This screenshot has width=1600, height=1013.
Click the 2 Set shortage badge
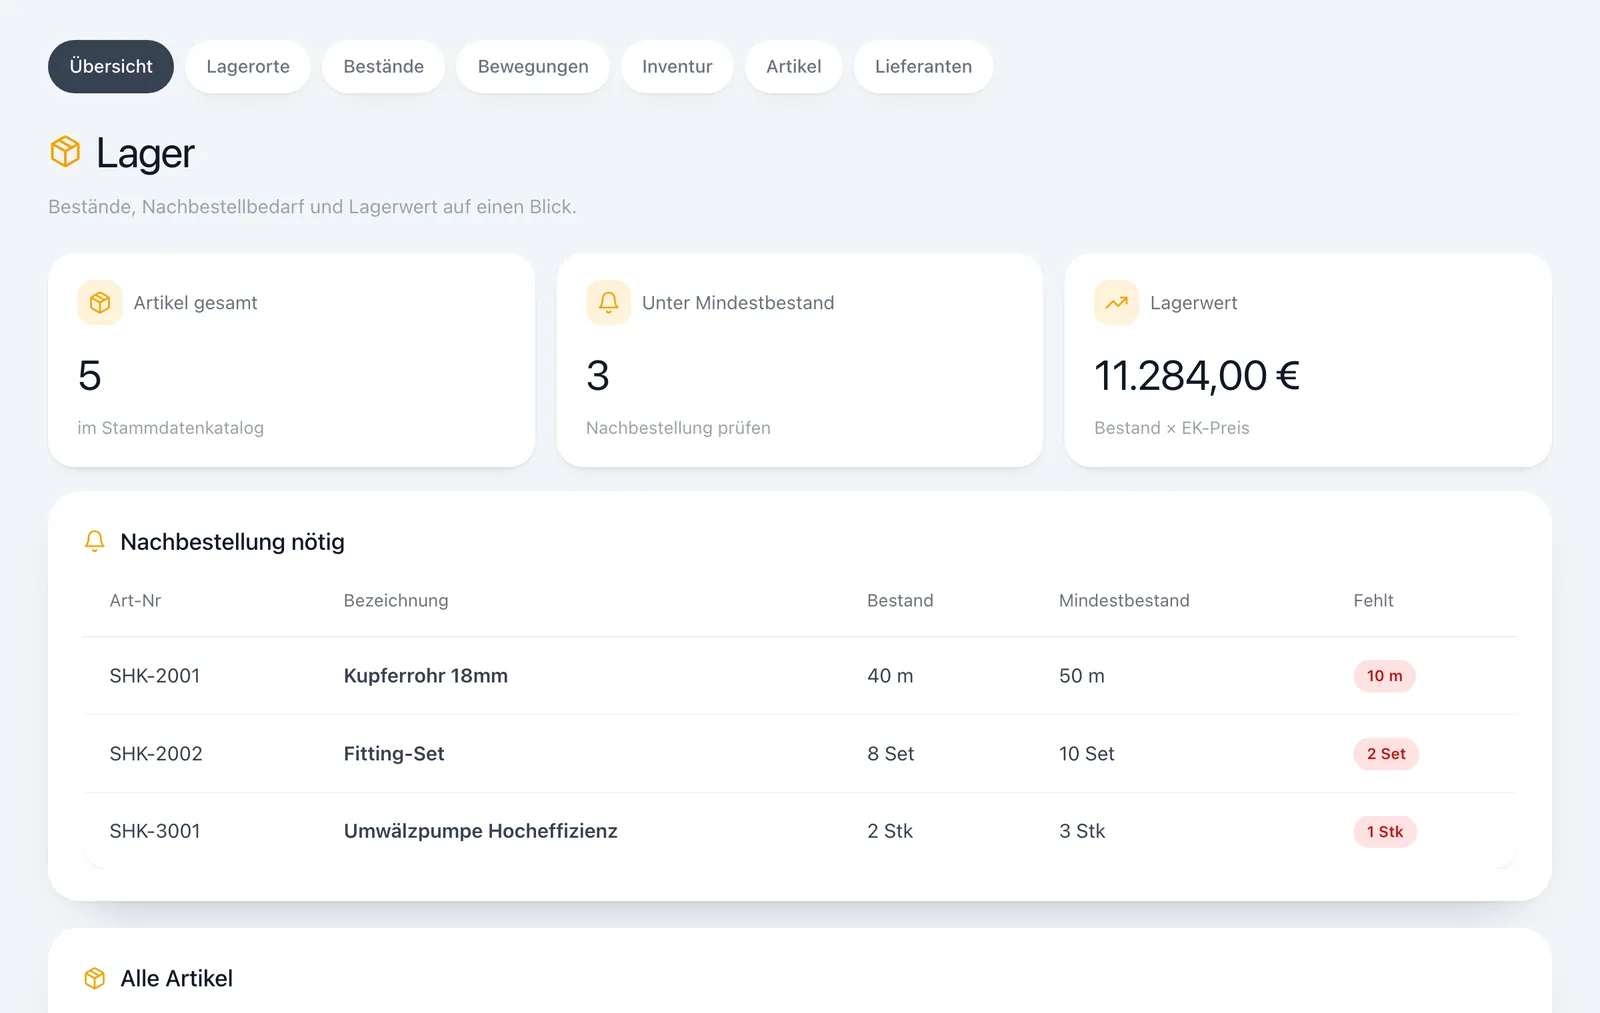[1386, 754]
